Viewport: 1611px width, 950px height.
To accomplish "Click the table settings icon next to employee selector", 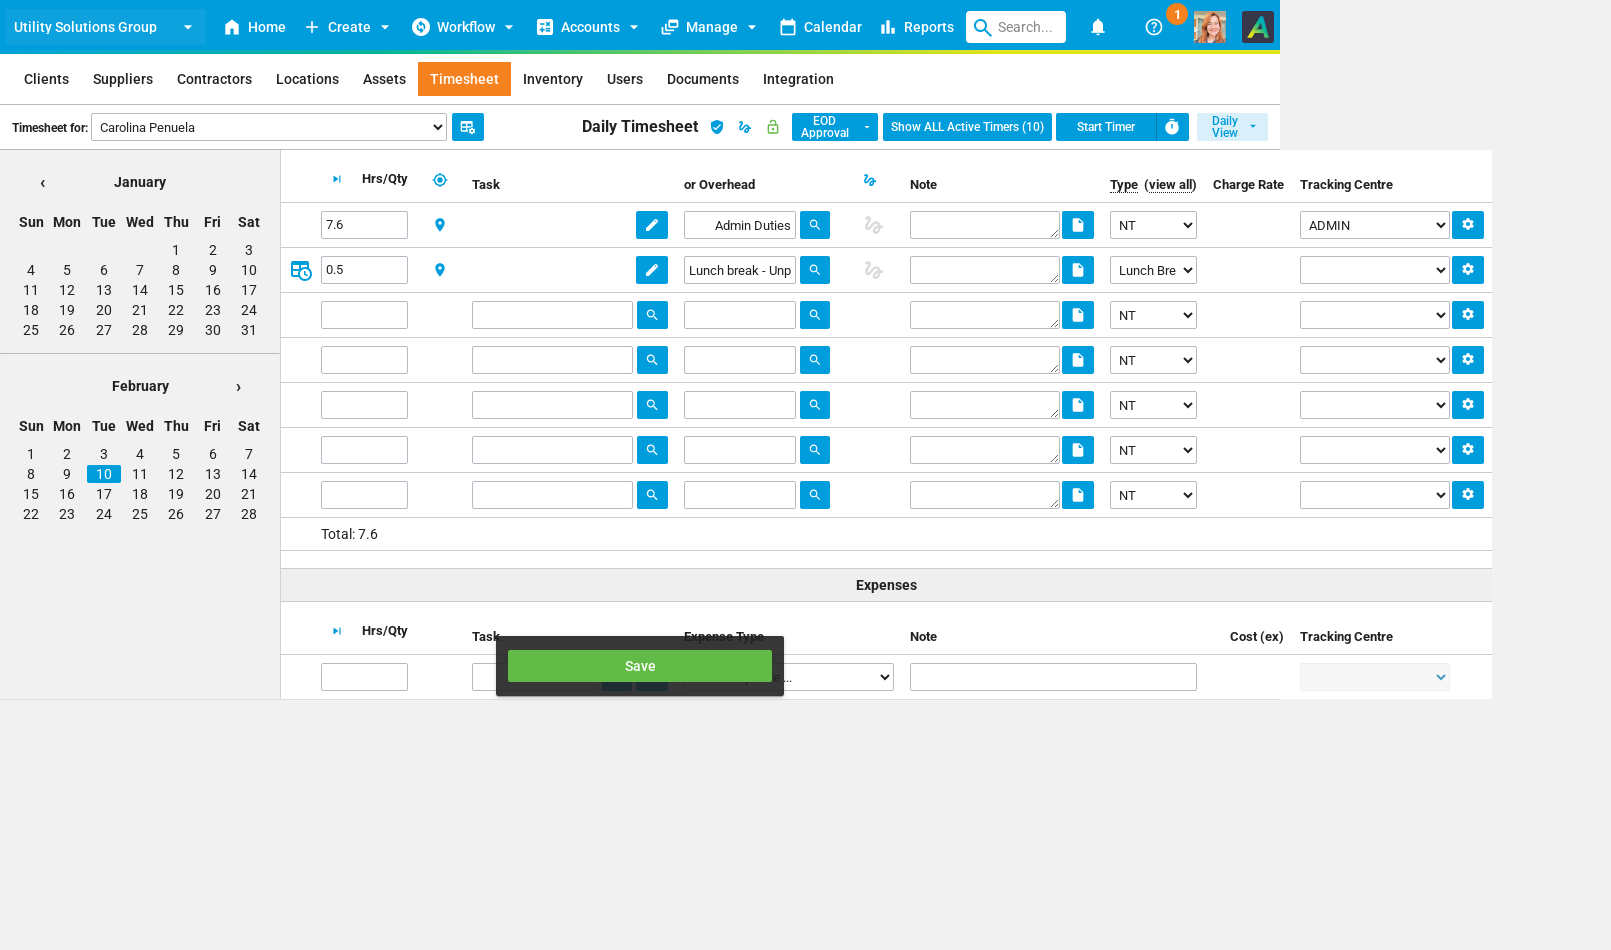I will [468, 127].
